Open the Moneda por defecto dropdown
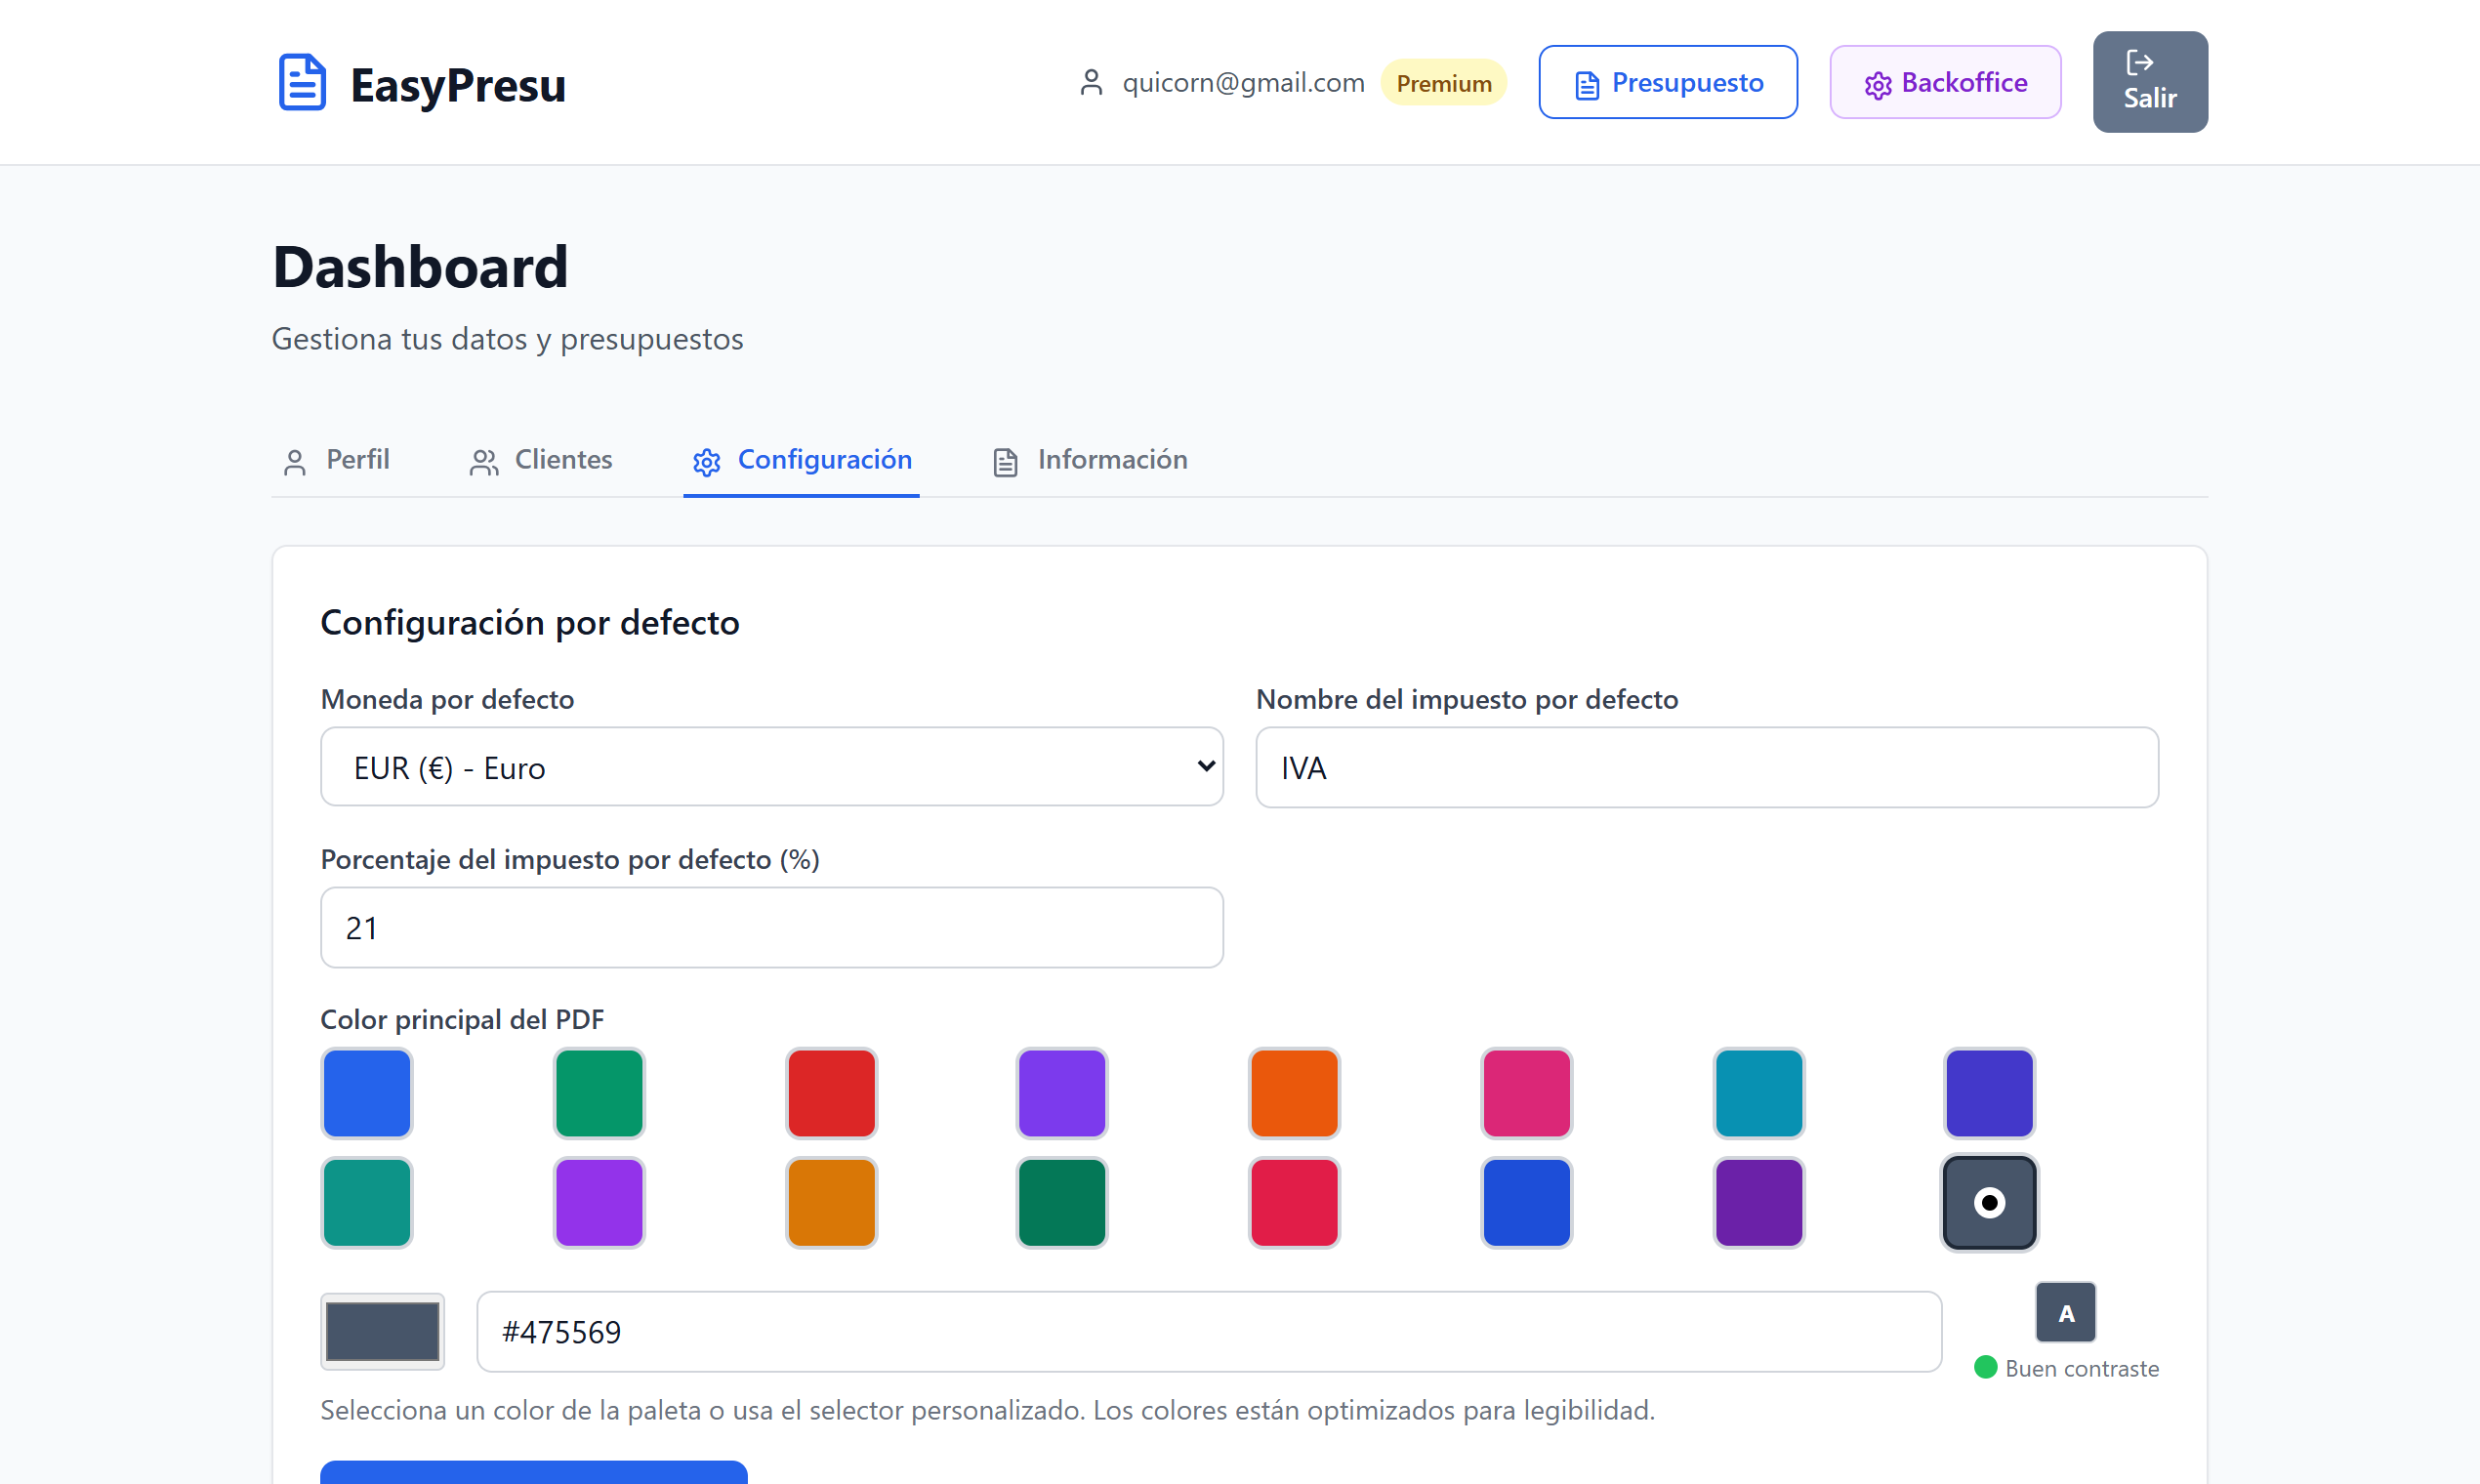 771,767
